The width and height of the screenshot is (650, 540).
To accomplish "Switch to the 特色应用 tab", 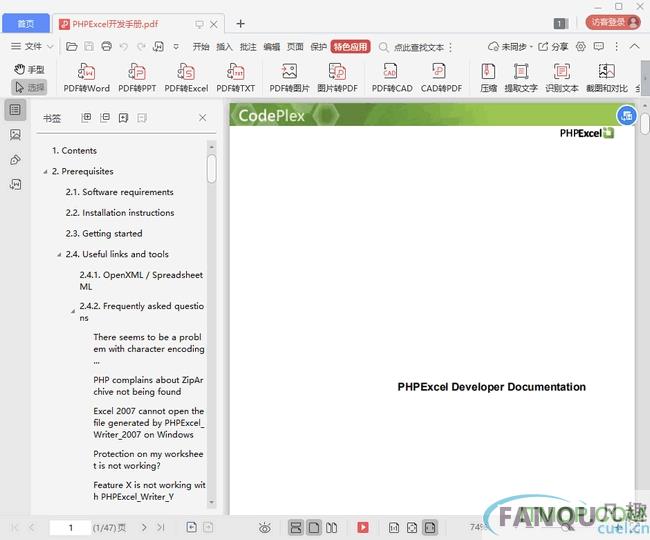I will click(350, 47).
